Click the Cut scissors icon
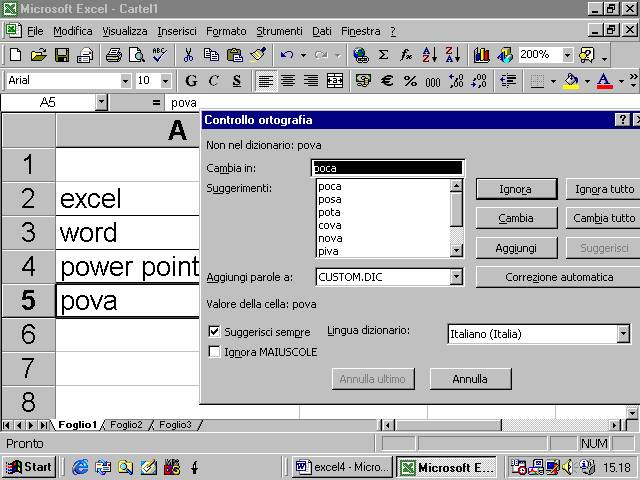Viewport: 640px width, 480px height. [x=188, y=55]
